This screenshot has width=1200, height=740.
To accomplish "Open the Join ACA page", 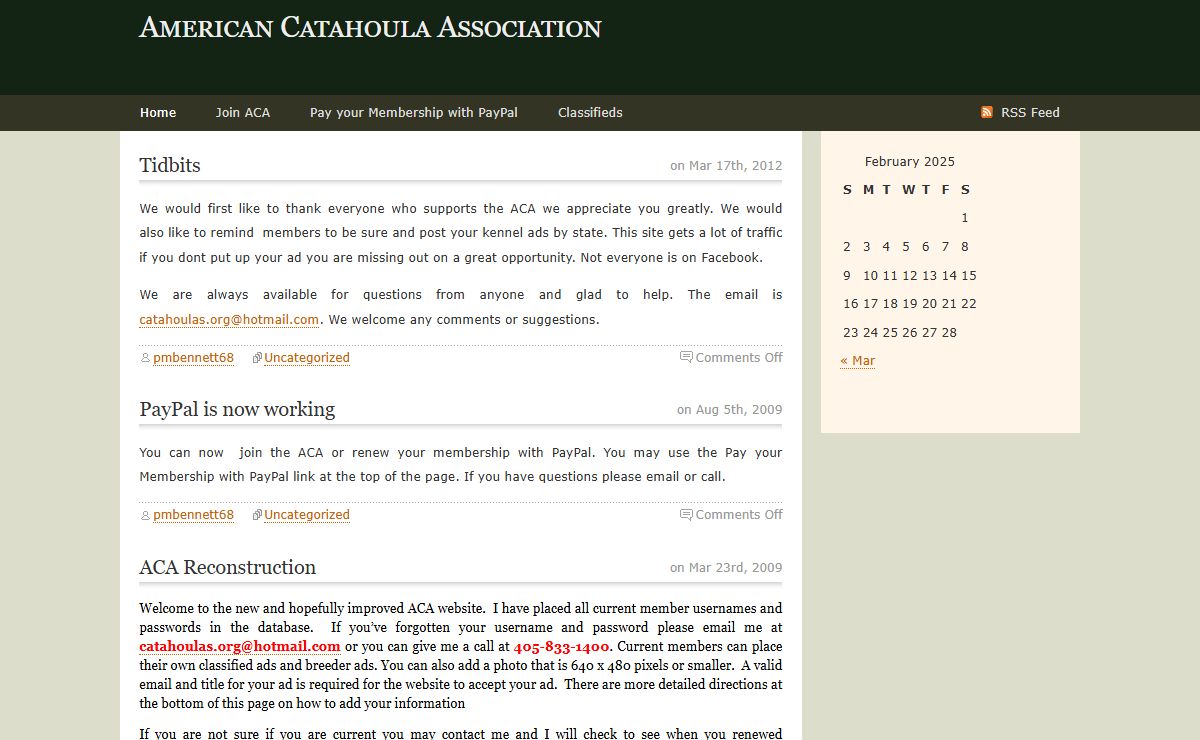I will click(x=243, y=112).
